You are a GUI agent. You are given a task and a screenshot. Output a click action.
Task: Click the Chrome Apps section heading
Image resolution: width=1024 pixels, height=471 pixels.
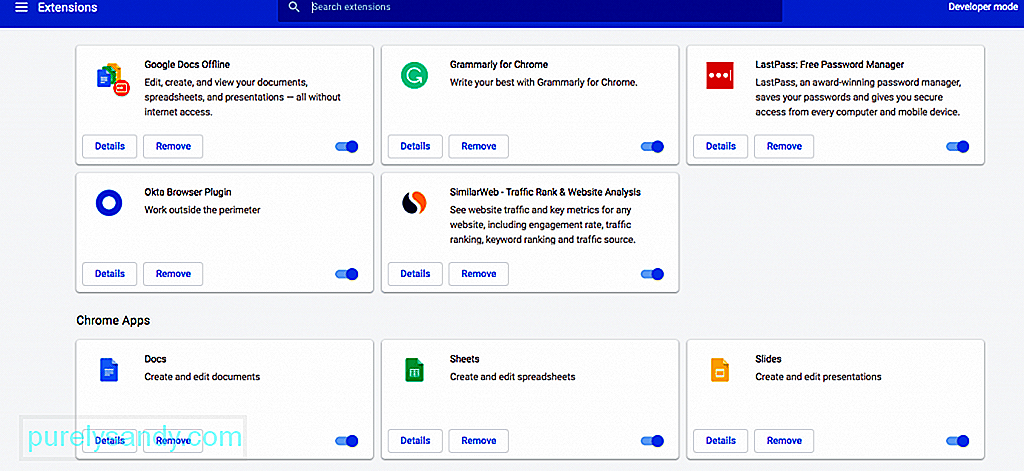113,321
